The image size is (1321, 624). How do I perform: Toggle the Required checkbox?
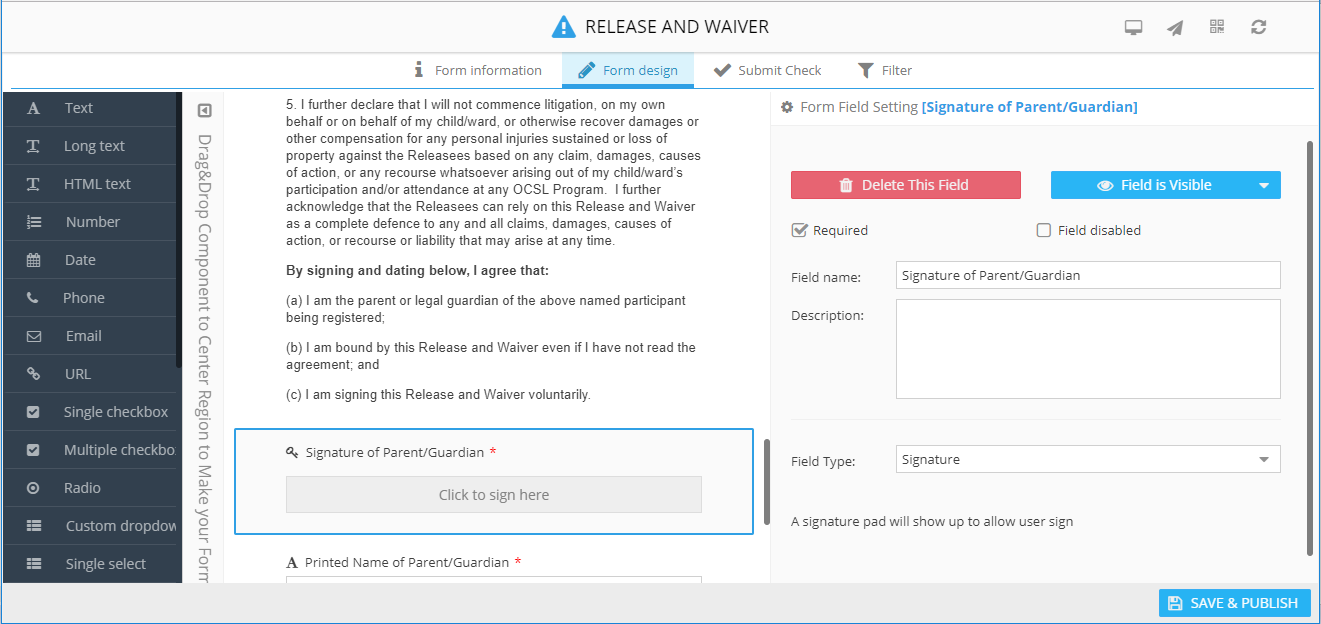[799, 230]
